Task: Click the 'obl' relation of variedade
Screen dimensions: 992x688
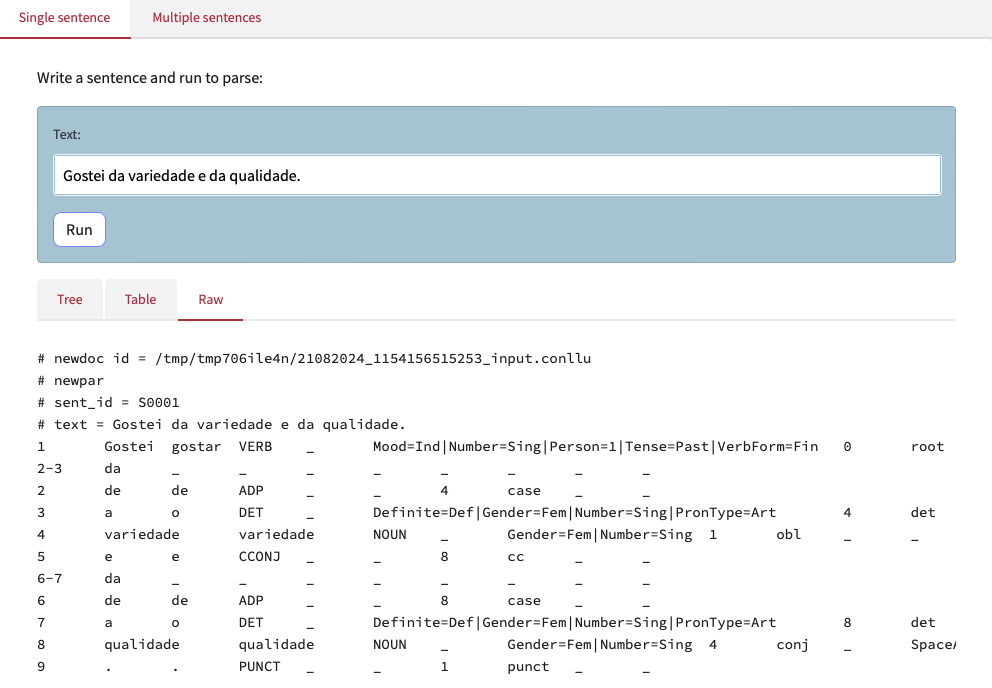Action: tap(788, 534)
